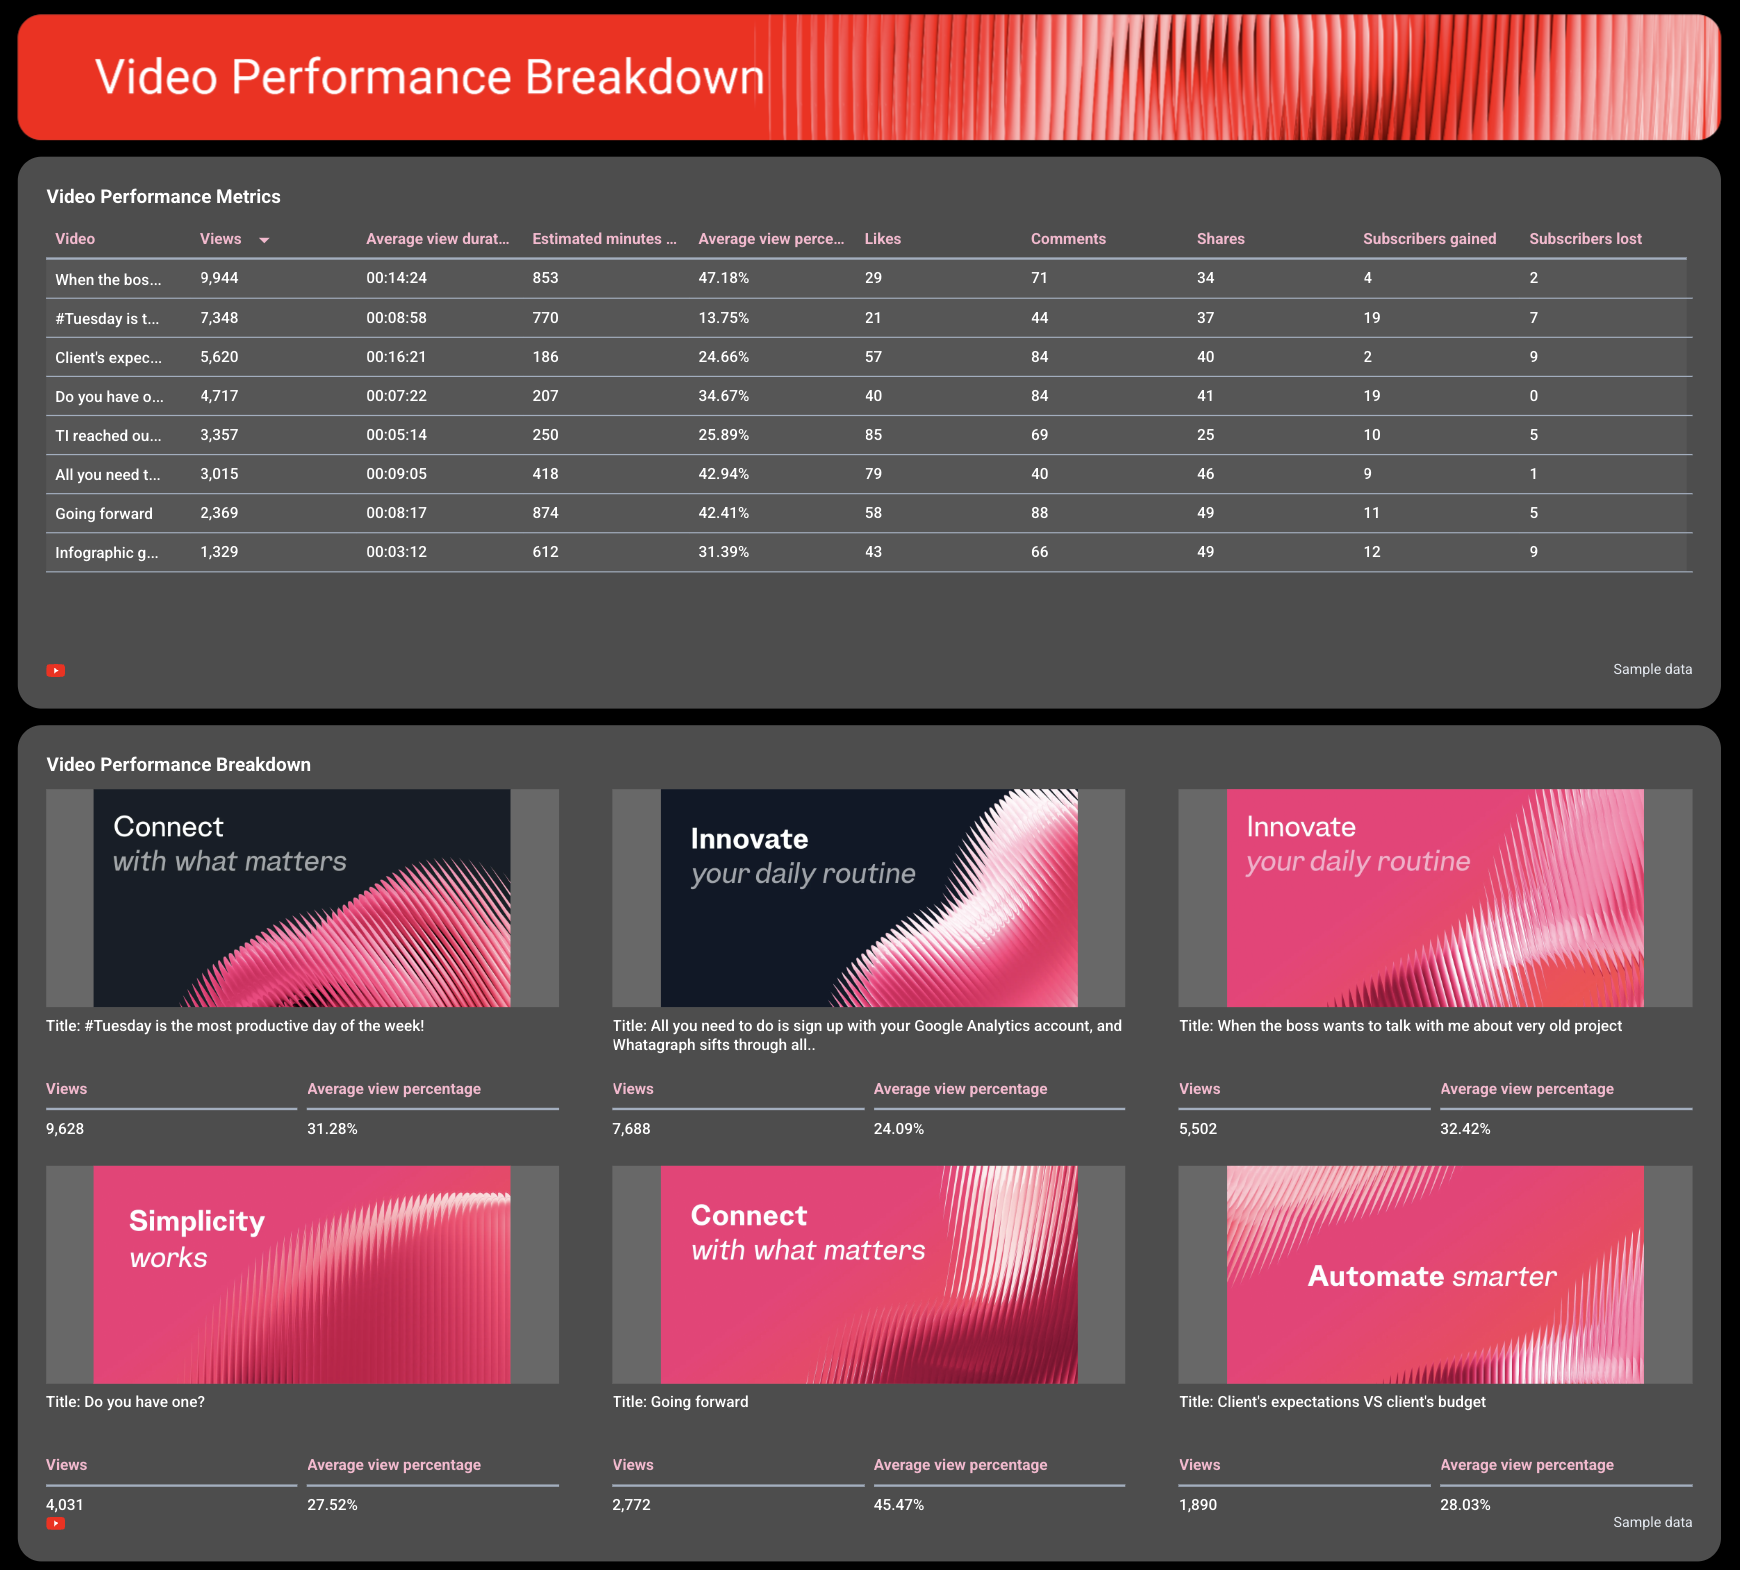Screen dimensions: 1740x1570
Task: Click the YouTube logo at the bottom of the page
Action: coord(57,1523)
